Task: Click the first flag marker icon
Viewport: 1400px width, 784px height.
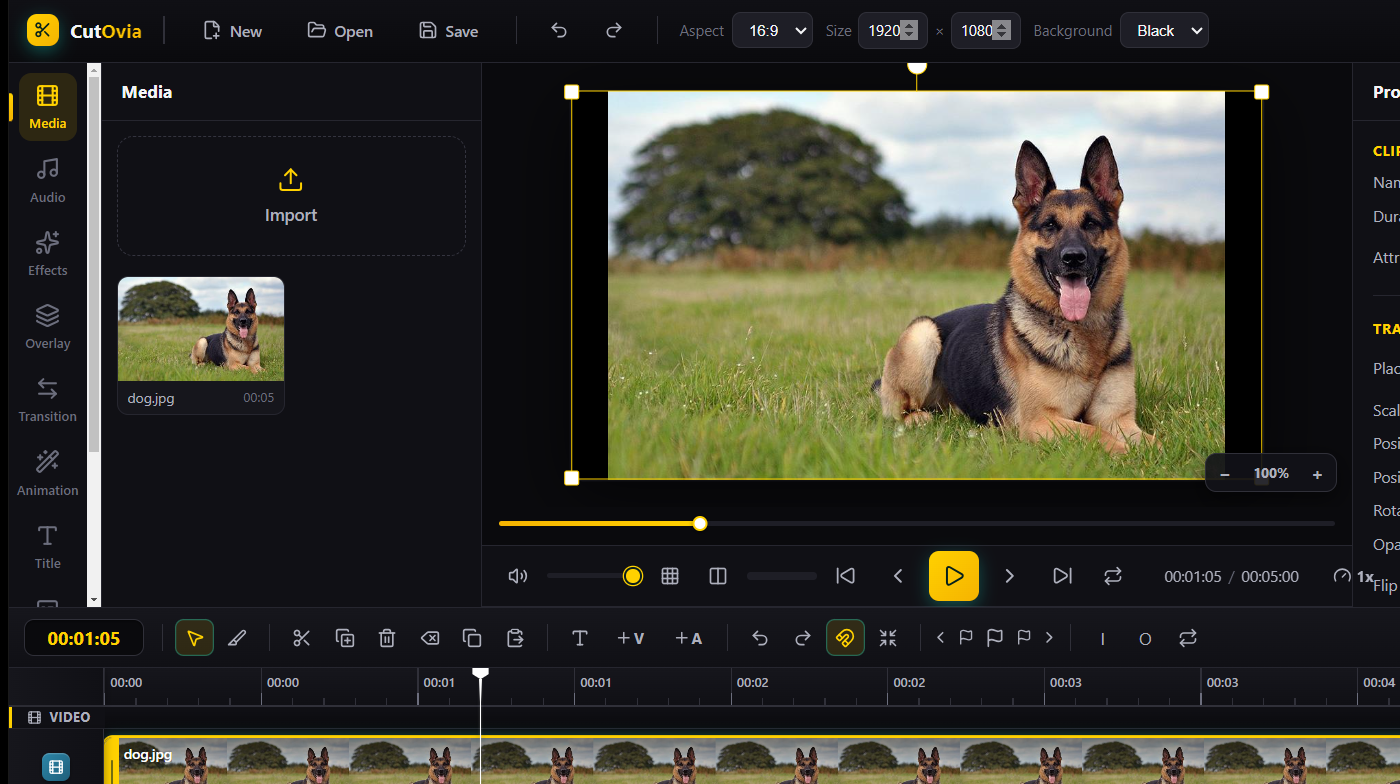Action: (x=966, y=637)
